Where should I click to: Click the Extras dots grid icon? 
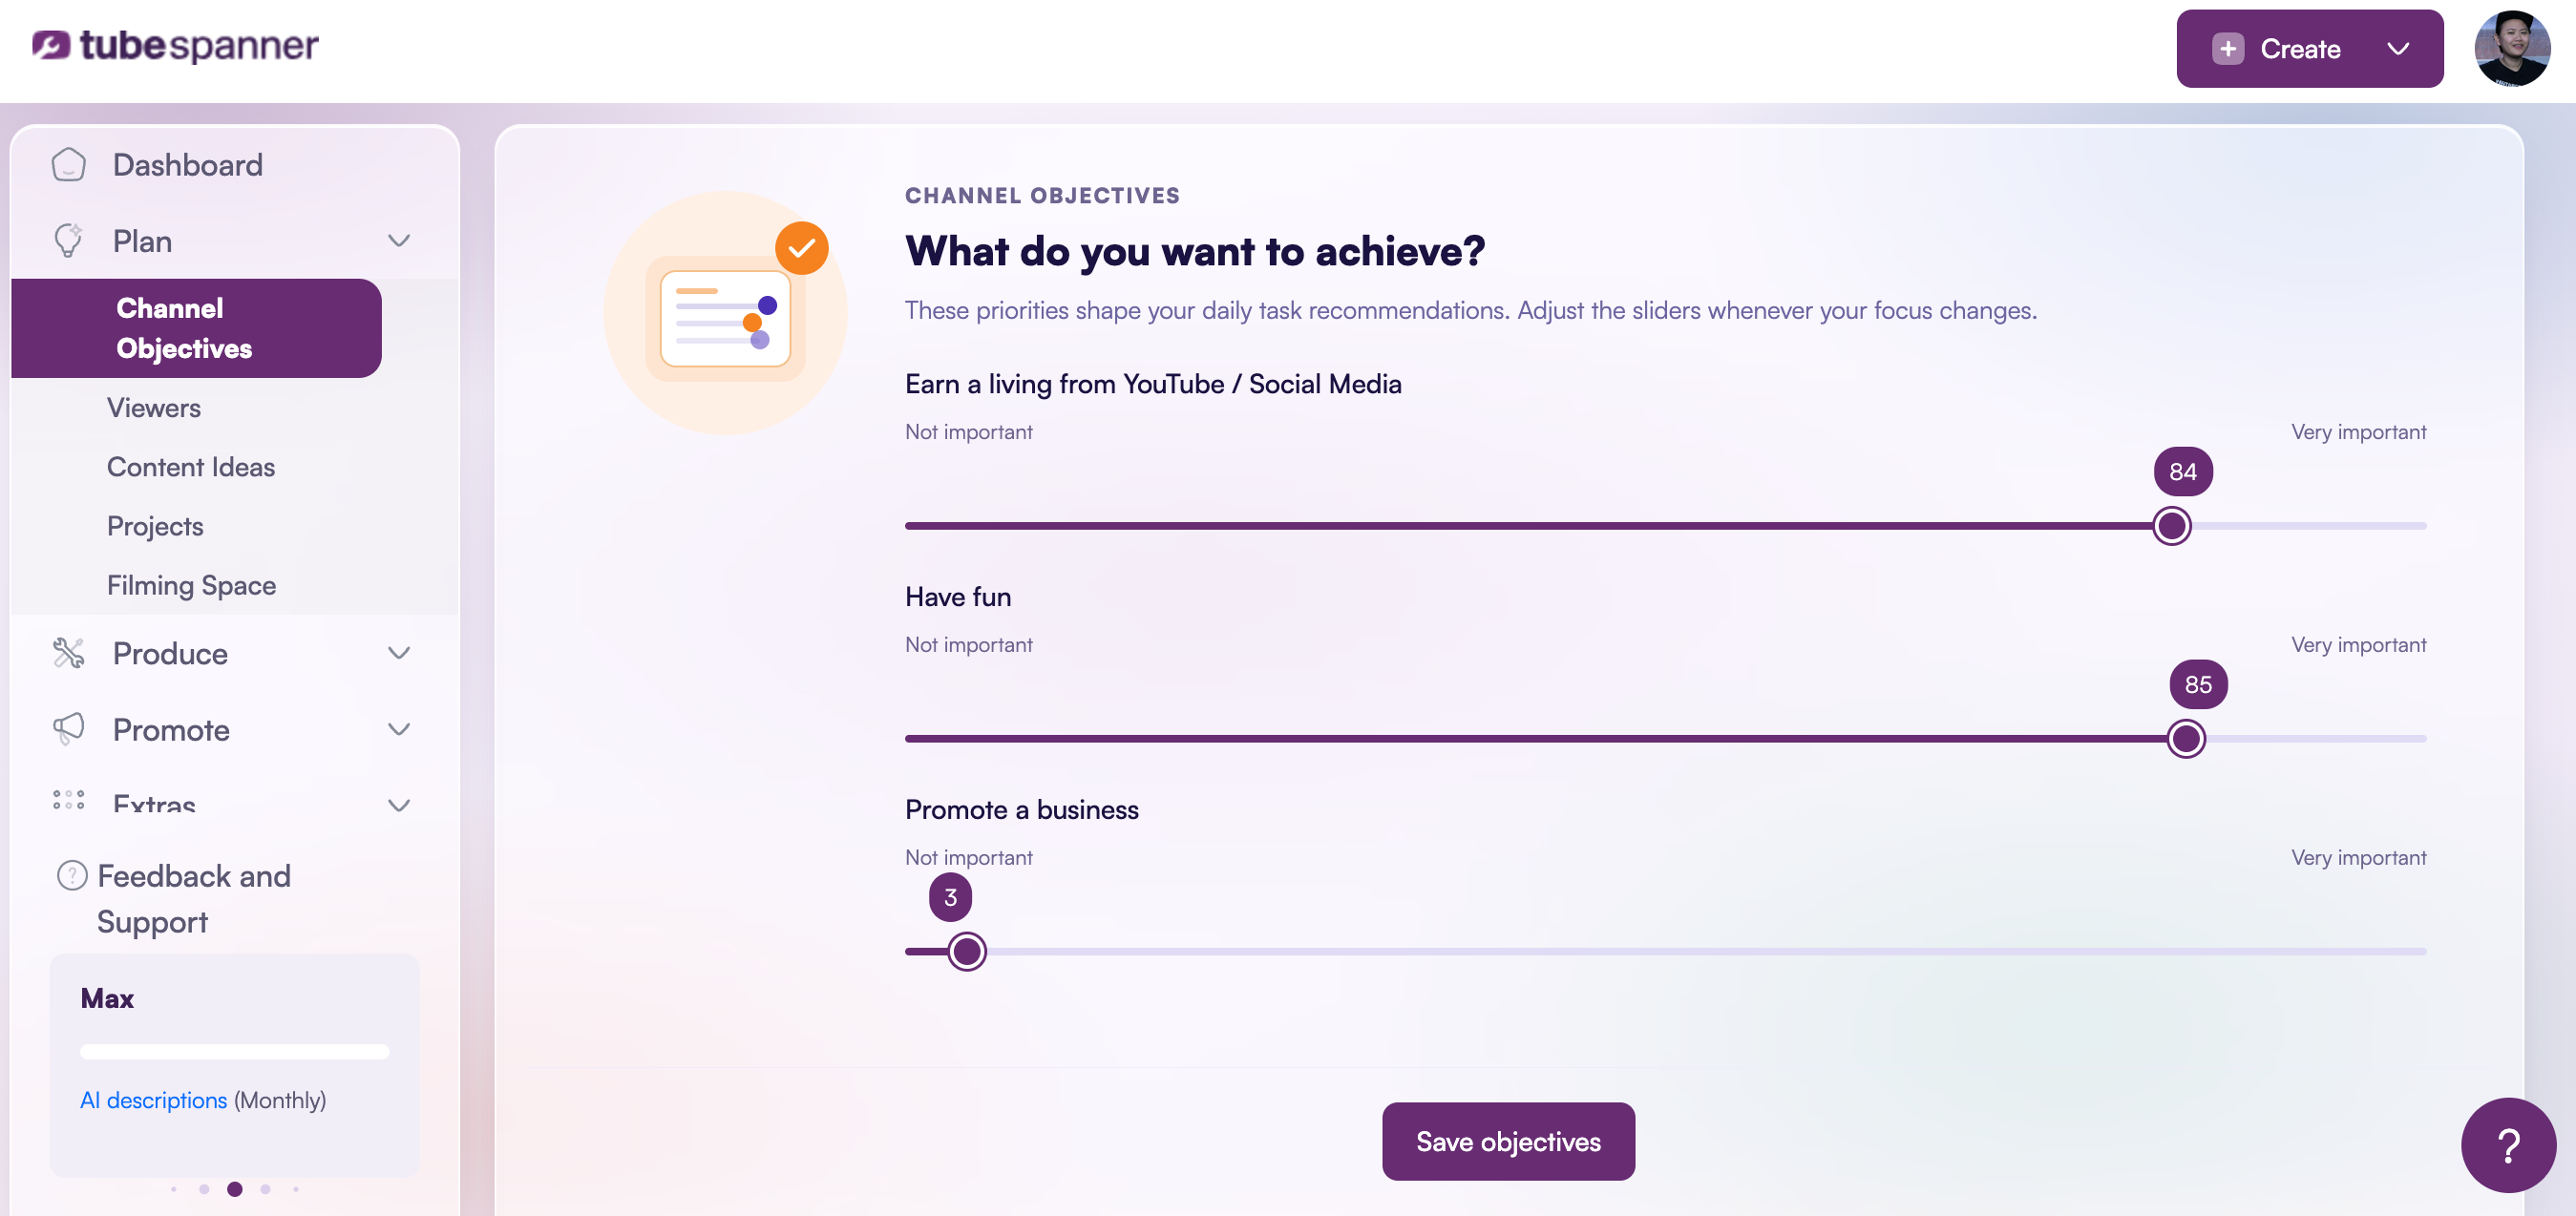[68, 800]
